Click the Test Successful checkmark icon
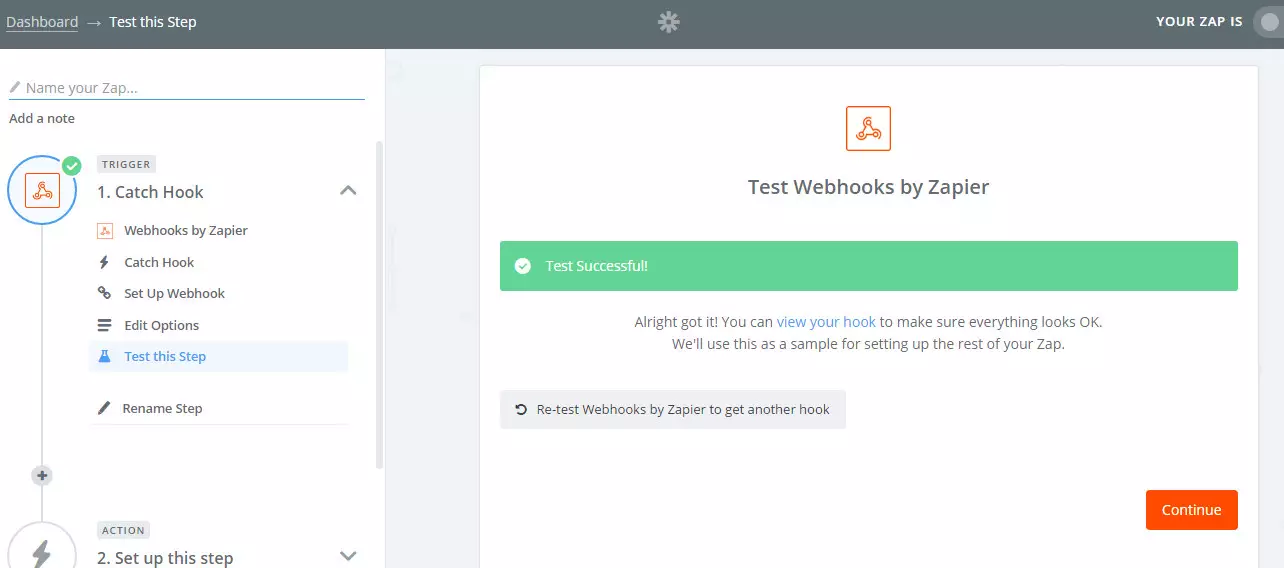The width and height of the screenshot is (1284, 568). pos(522,266)
